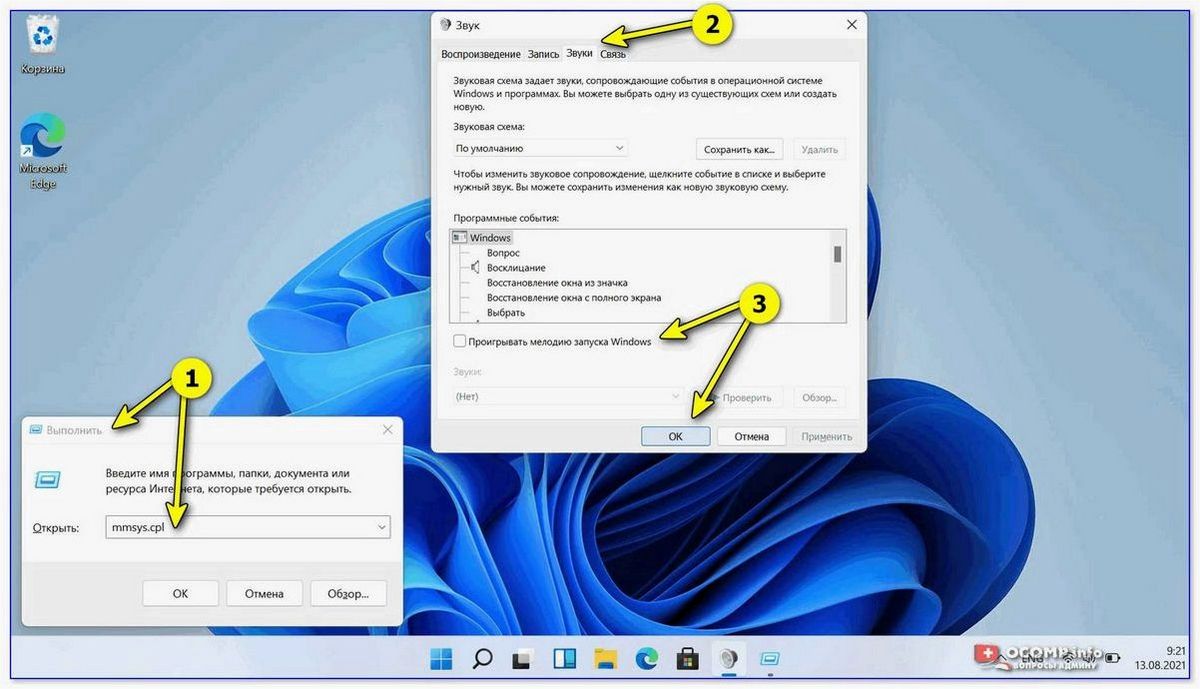
Task: Select Восстановление окна из значка event
Action: click(557, 283)
